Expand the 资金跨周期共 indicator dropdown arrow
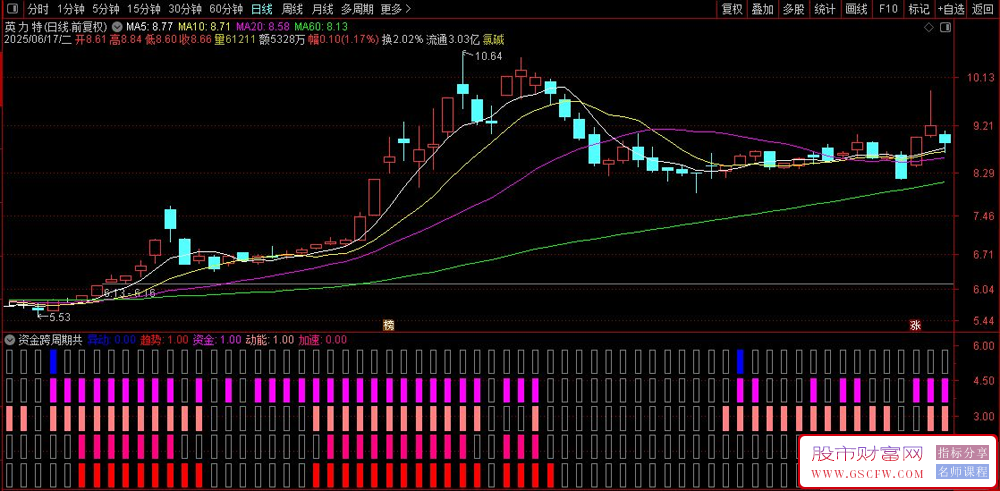 tap(10, 340)
